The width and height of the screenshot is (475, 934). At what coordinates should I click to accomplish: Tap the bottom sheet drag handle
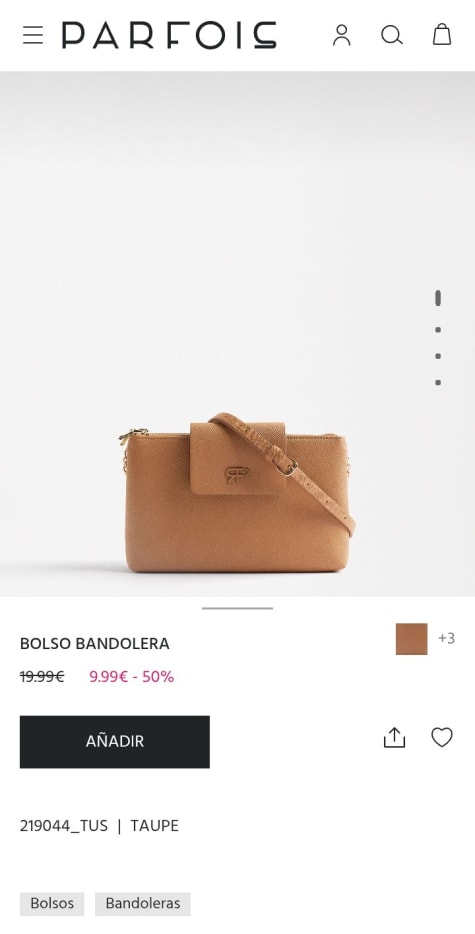click(237, 608)
